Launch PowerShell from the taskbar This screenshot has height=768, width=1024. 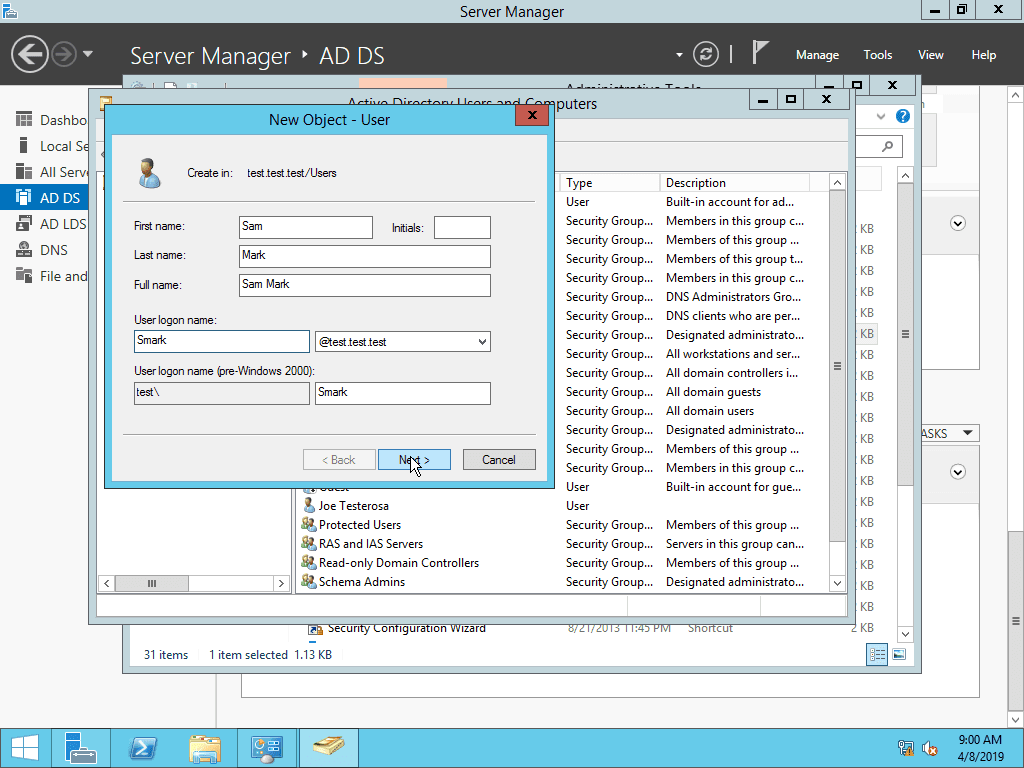click(x=143, y=748)
